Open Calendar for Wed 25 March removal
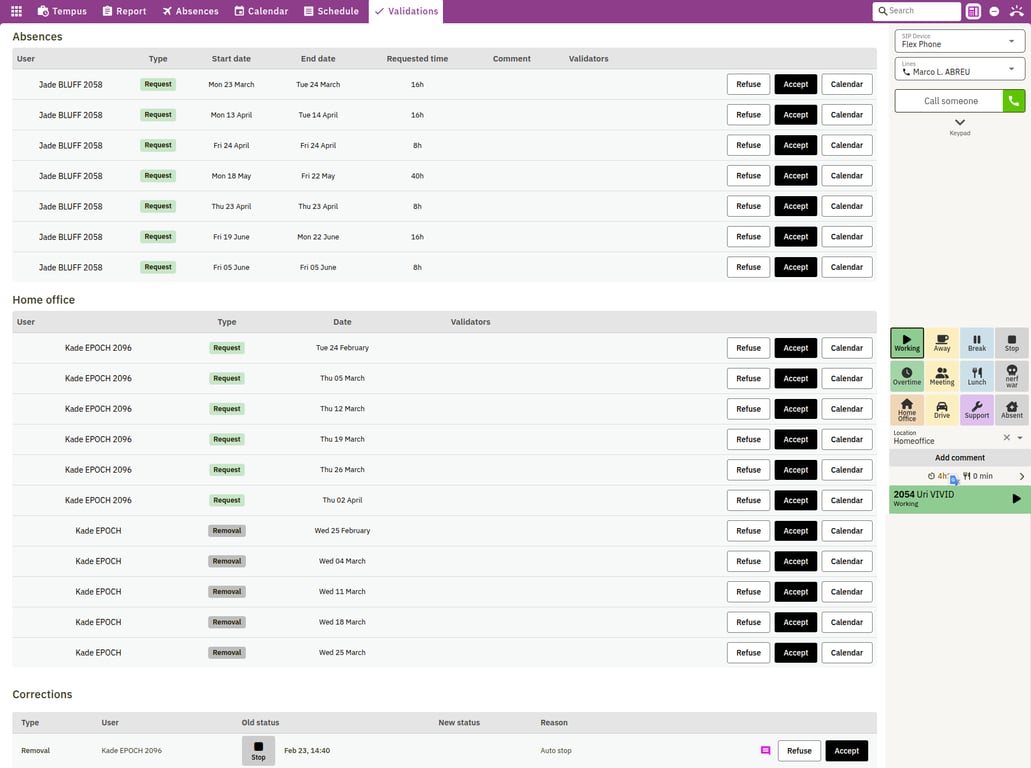This screenshot has width=1031, height=768. 847,653
